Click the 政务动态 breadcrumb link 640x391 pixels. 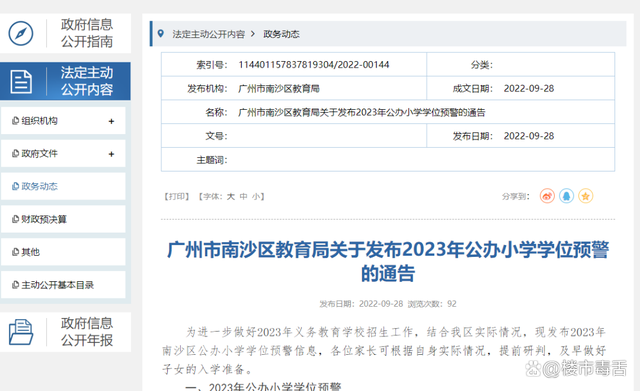click(x=281, y=34)
